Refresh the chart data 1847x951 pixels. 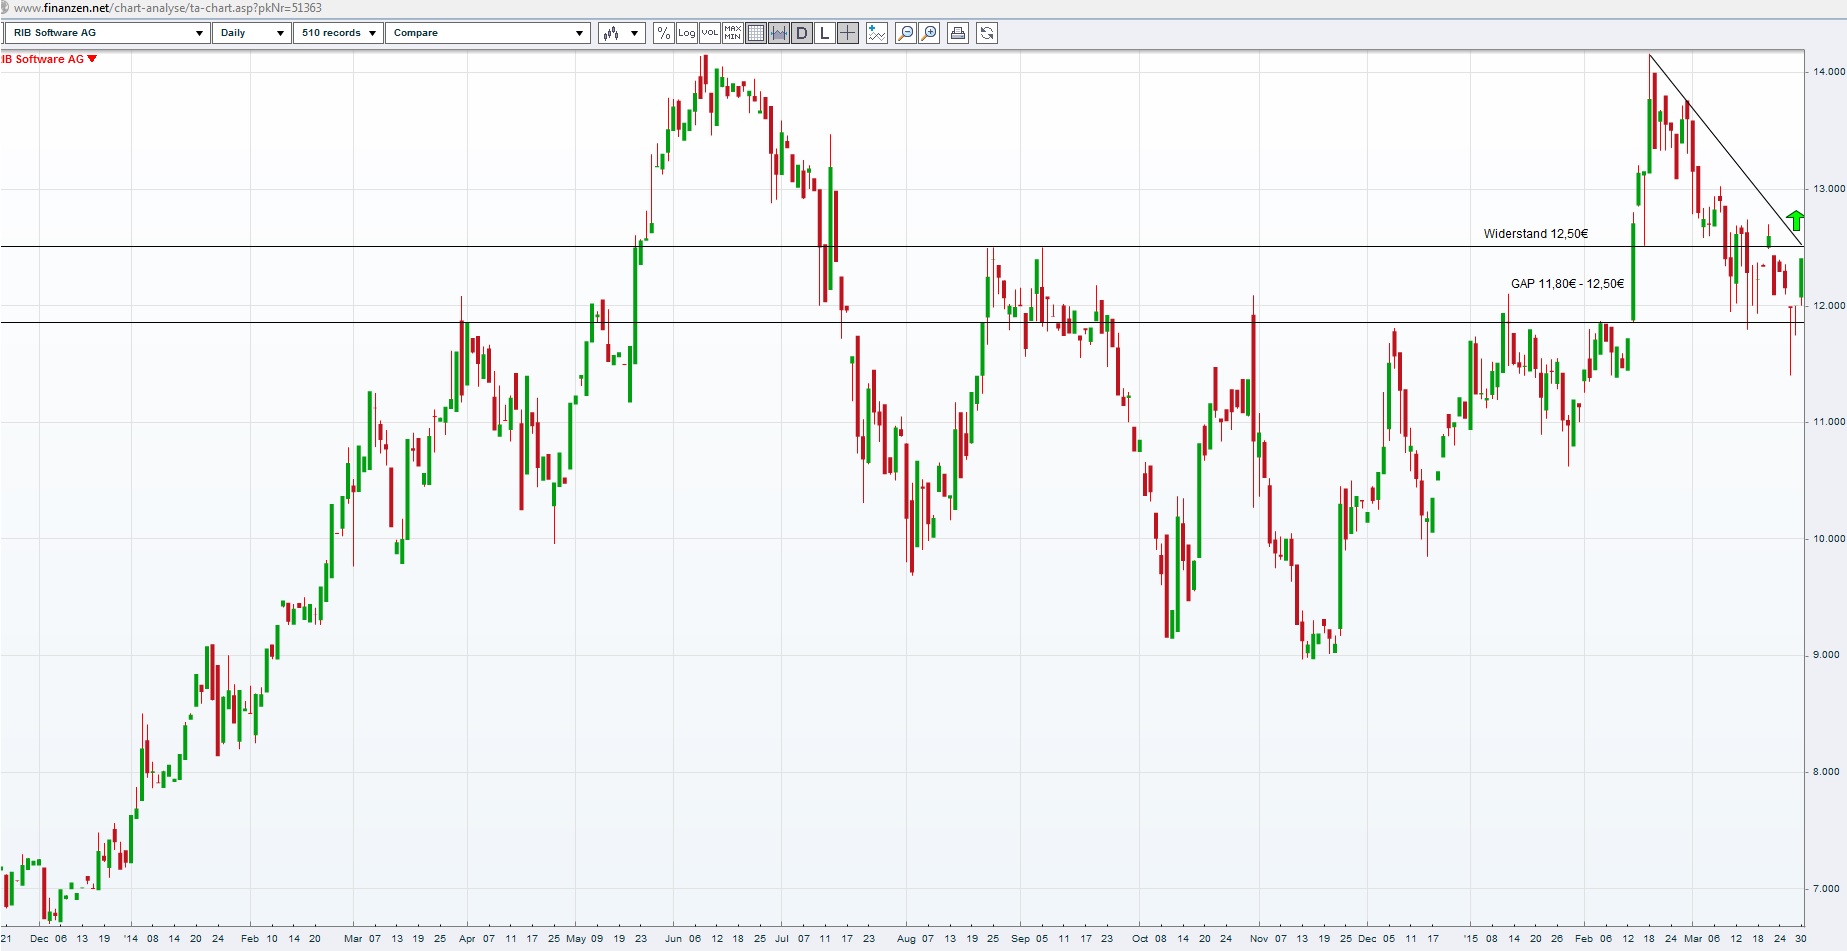[987, 33]
